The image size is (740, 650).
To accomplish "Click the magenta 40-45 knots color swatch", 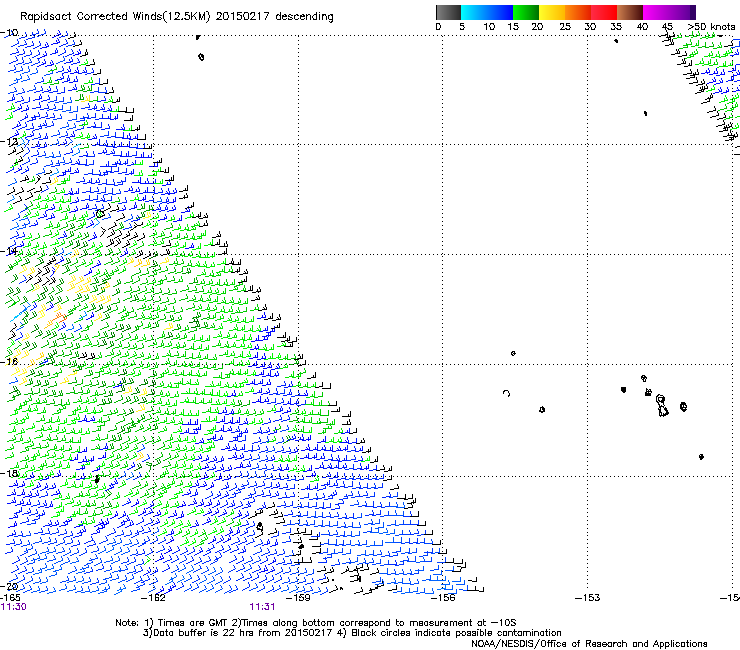I will [x=656, y=12].
